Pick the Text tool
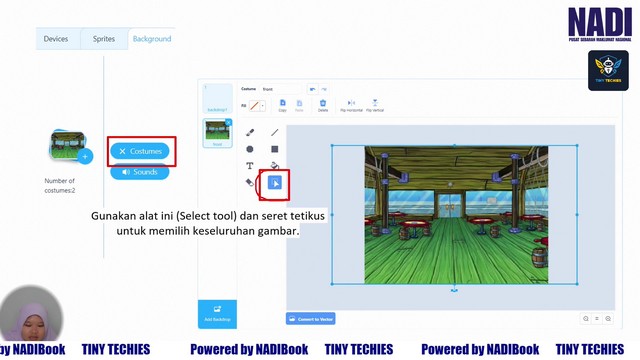Image resolution: width=640 pixels, height=360 pixels. (250, 166)
